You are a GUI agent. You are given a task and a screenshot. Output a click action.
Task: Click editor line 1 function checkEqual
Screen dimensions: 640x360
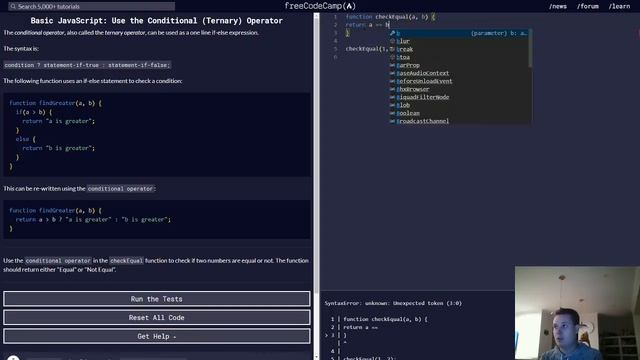(390, 17)
